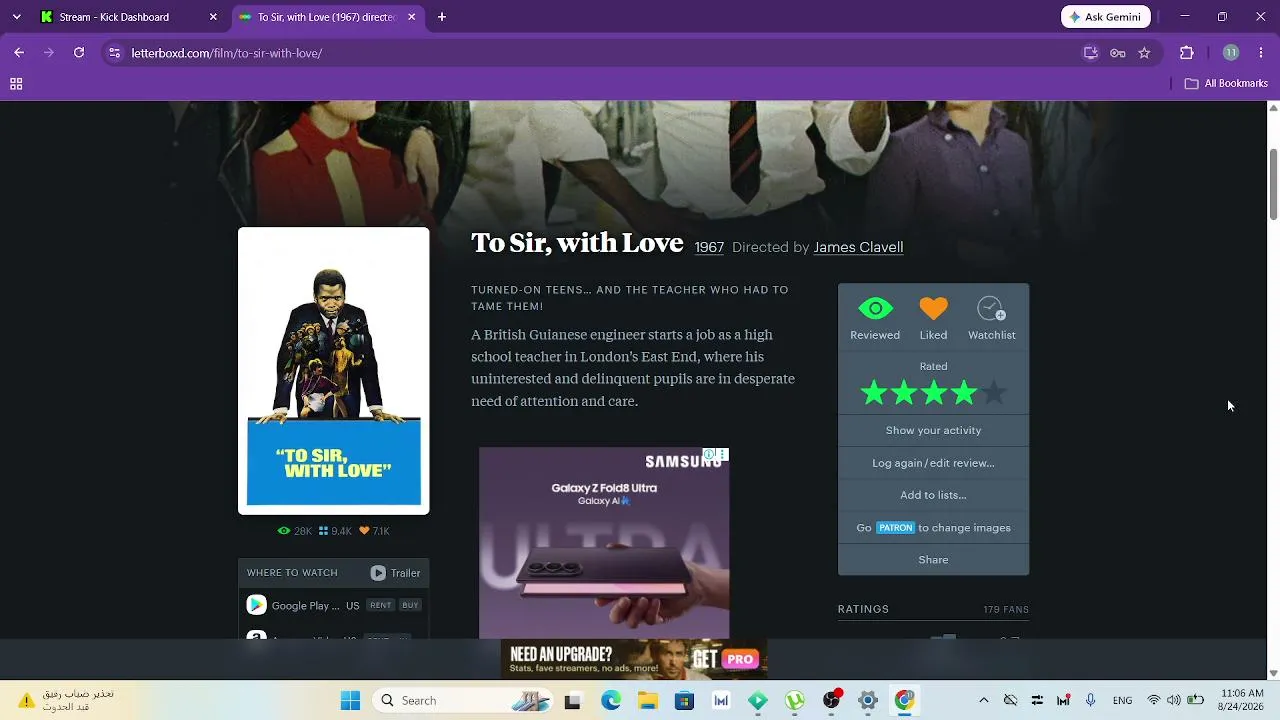Open the apps grid in bookmarks bar
The height and width of the screenshot is (720, 1280).
click(x=16, y=84)
